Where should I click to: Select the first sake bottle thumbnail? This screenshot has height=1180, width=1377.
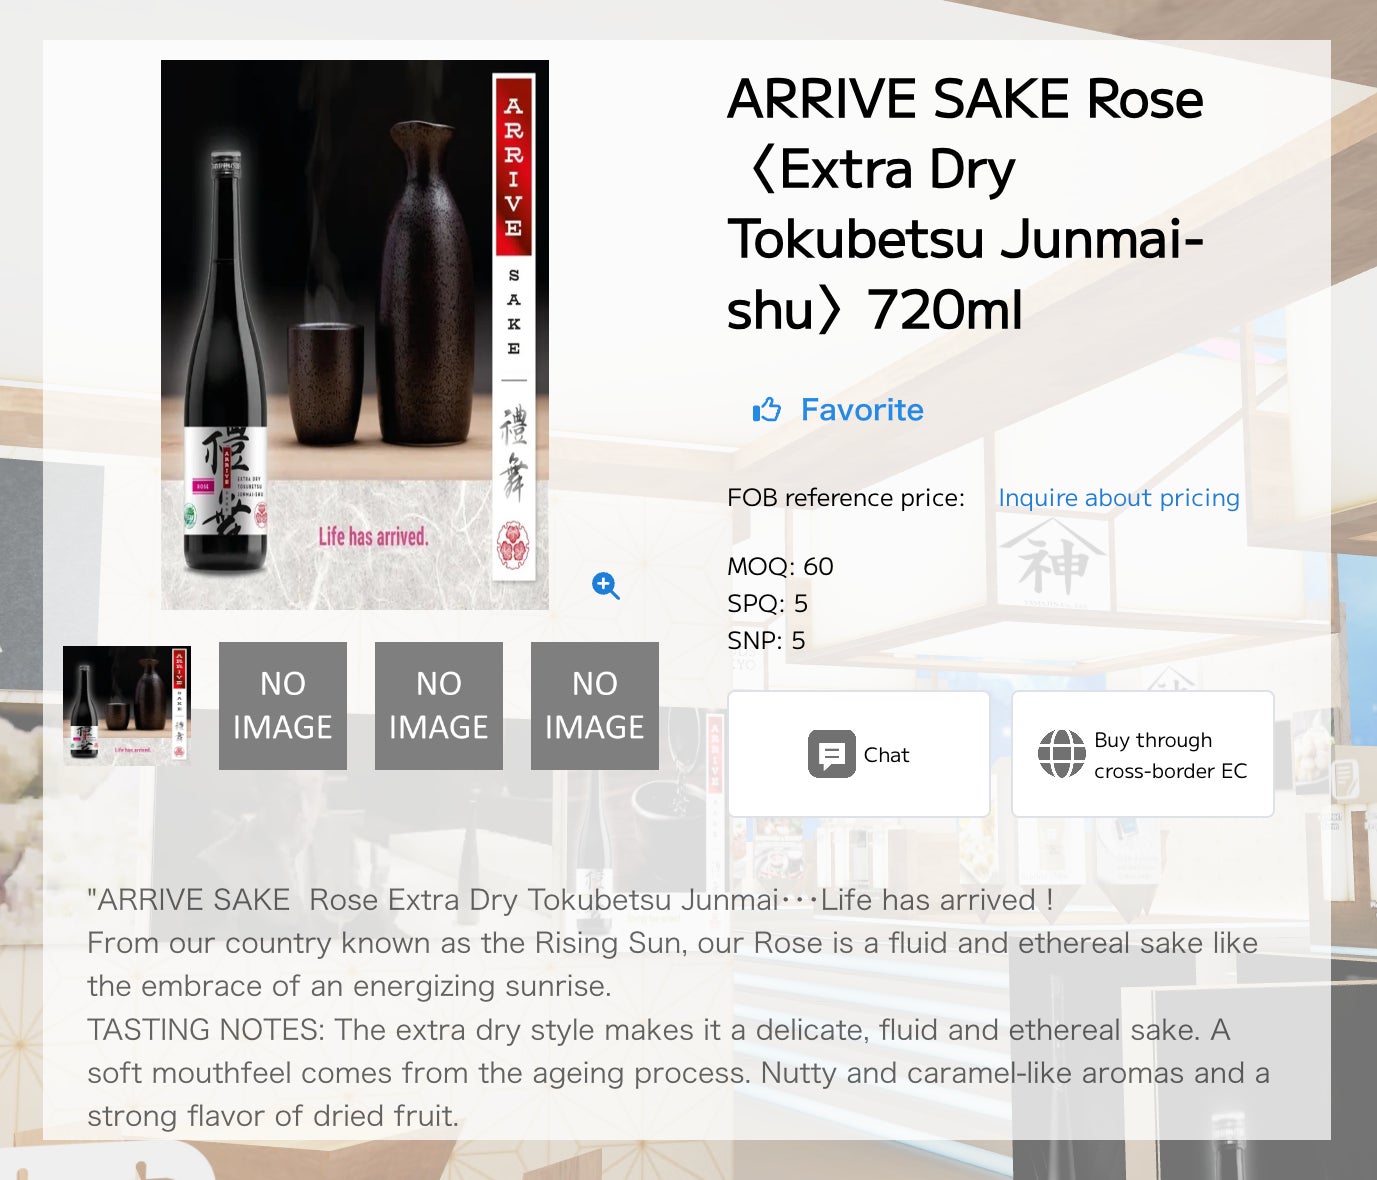pos(127,706)
